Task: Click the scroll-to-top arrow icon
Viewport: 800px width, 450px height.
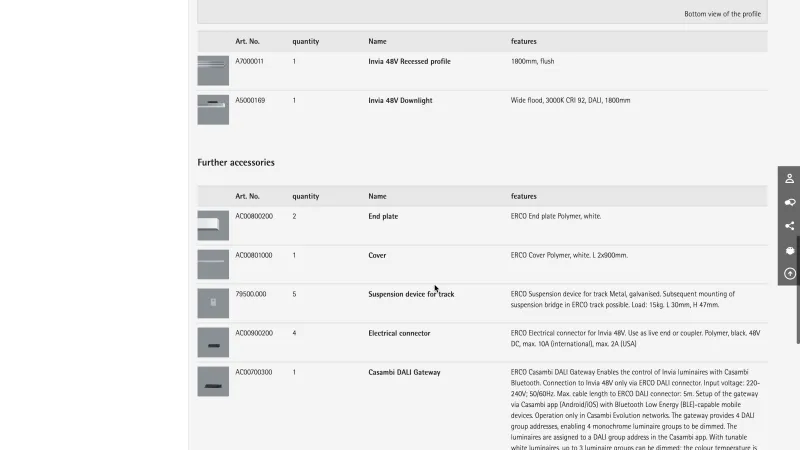Action: click(x=789, y=273)
